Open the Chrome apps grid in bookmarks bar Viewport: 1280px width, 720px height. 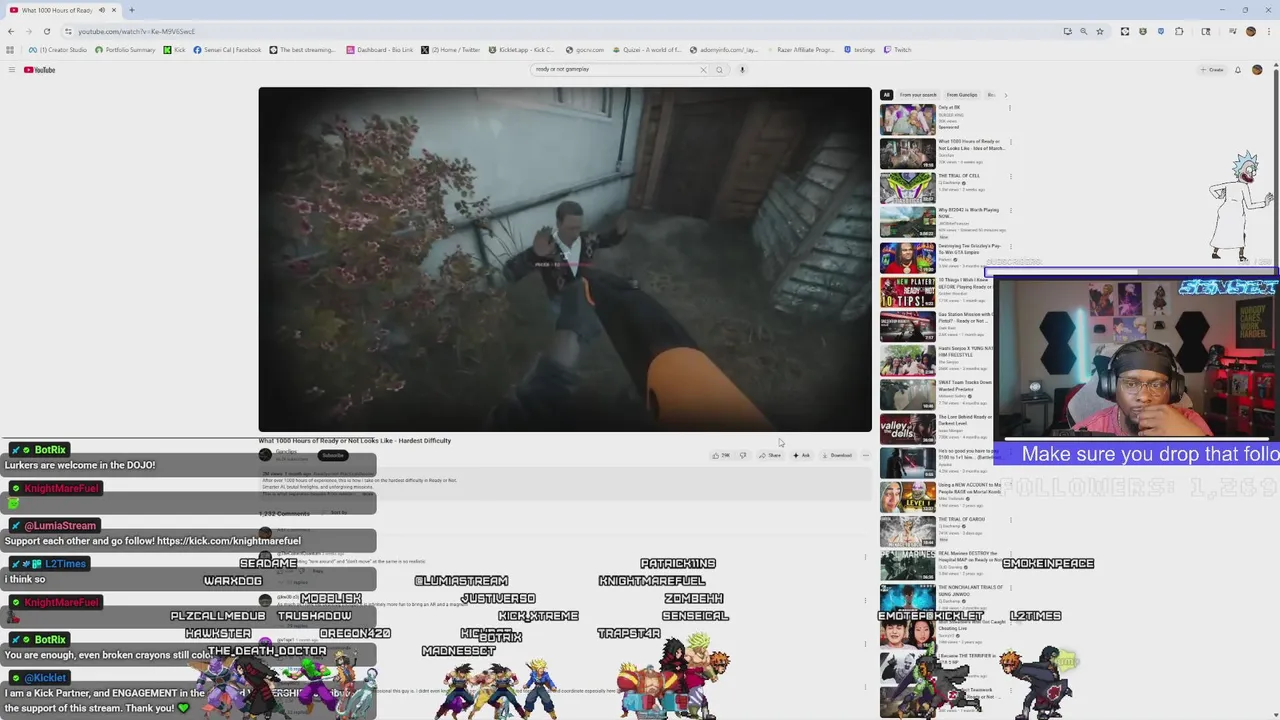pyautogui.click(x=10, y=50)
